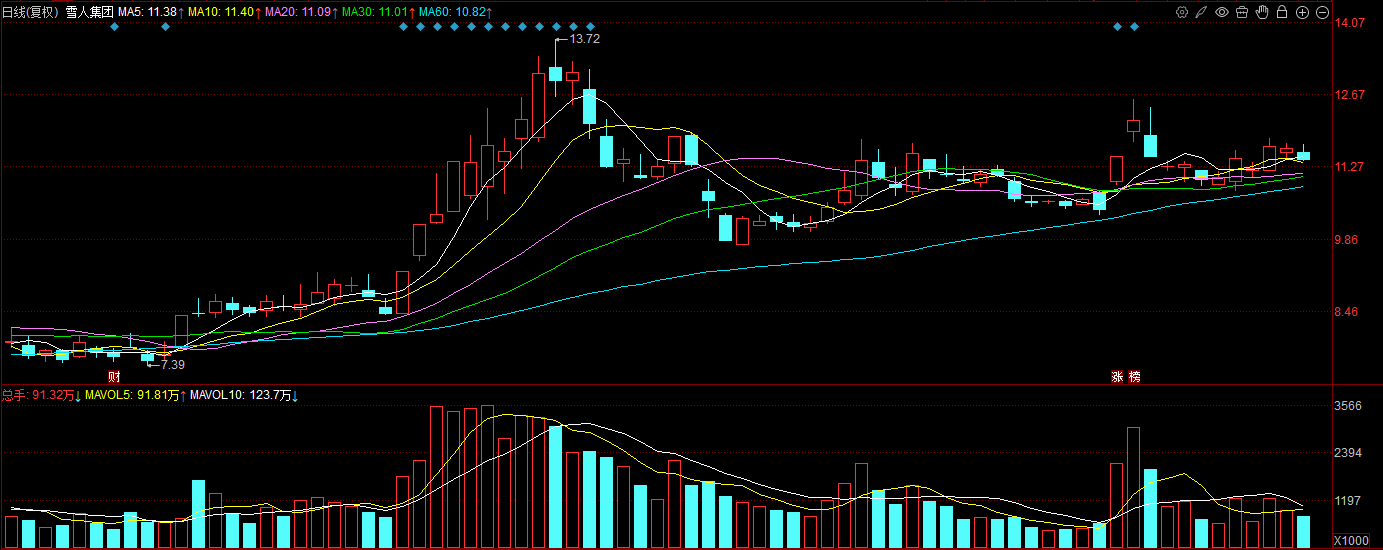Viewport: 1383px width, 550px height.
Task: Click the first blue diamond event marker
Action: pos(114,27)
